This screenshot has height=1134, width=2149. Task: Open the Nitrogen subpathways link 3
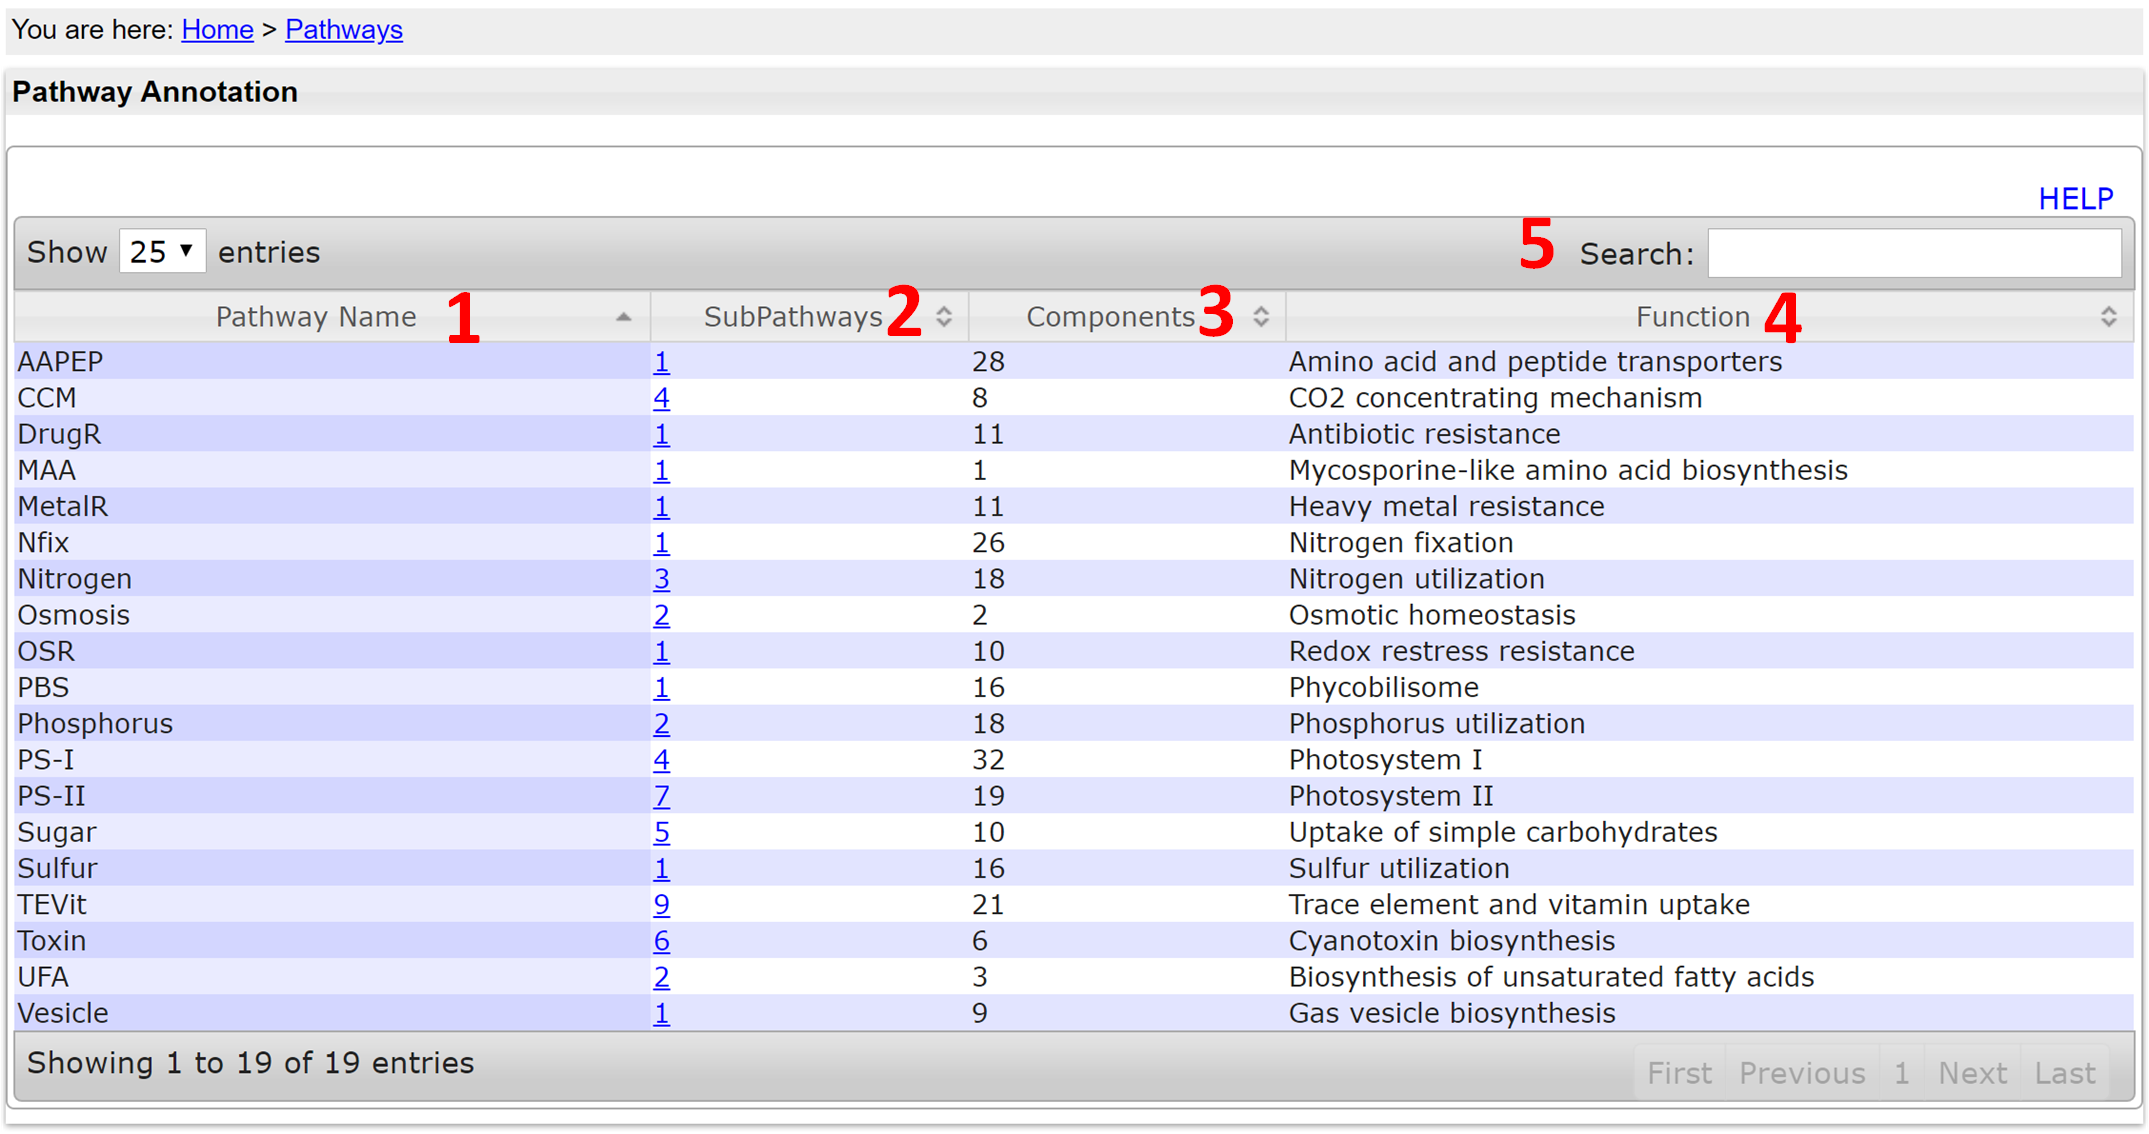pyautogui.click(x=661, y=579)
